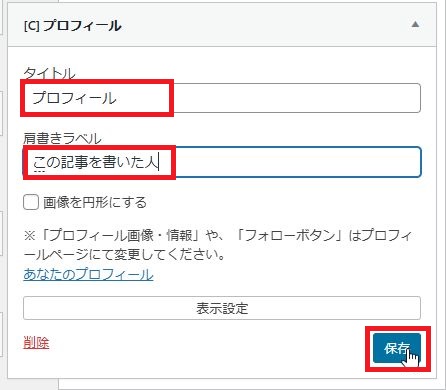Open the あなたのプロフィール link
The width and height of the screenshot is (446, 390).
[88, 274]
